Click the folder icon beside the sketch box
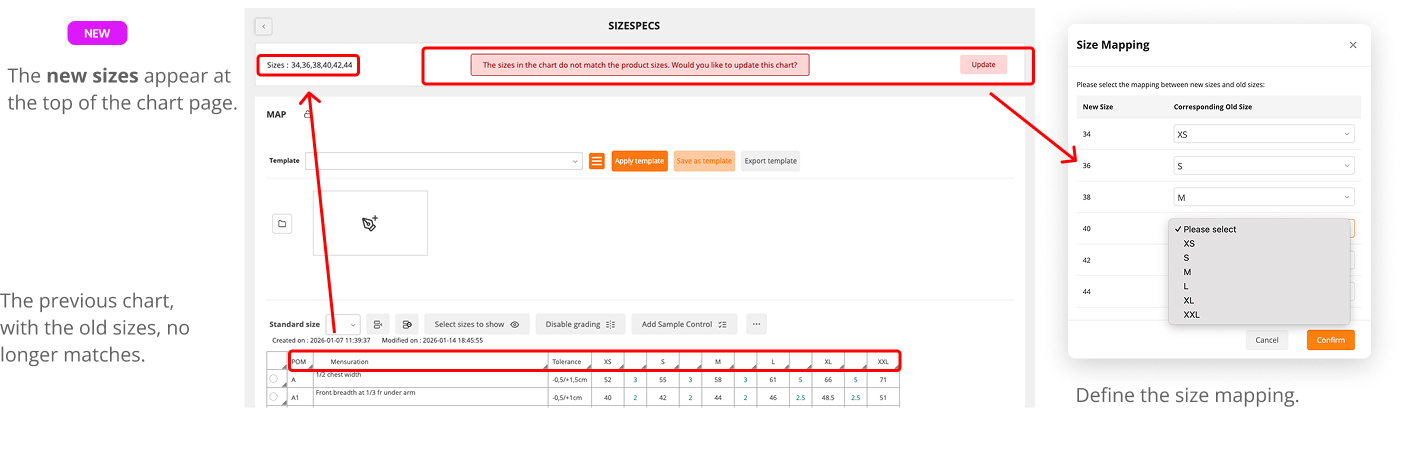 [x=282, y=224]
